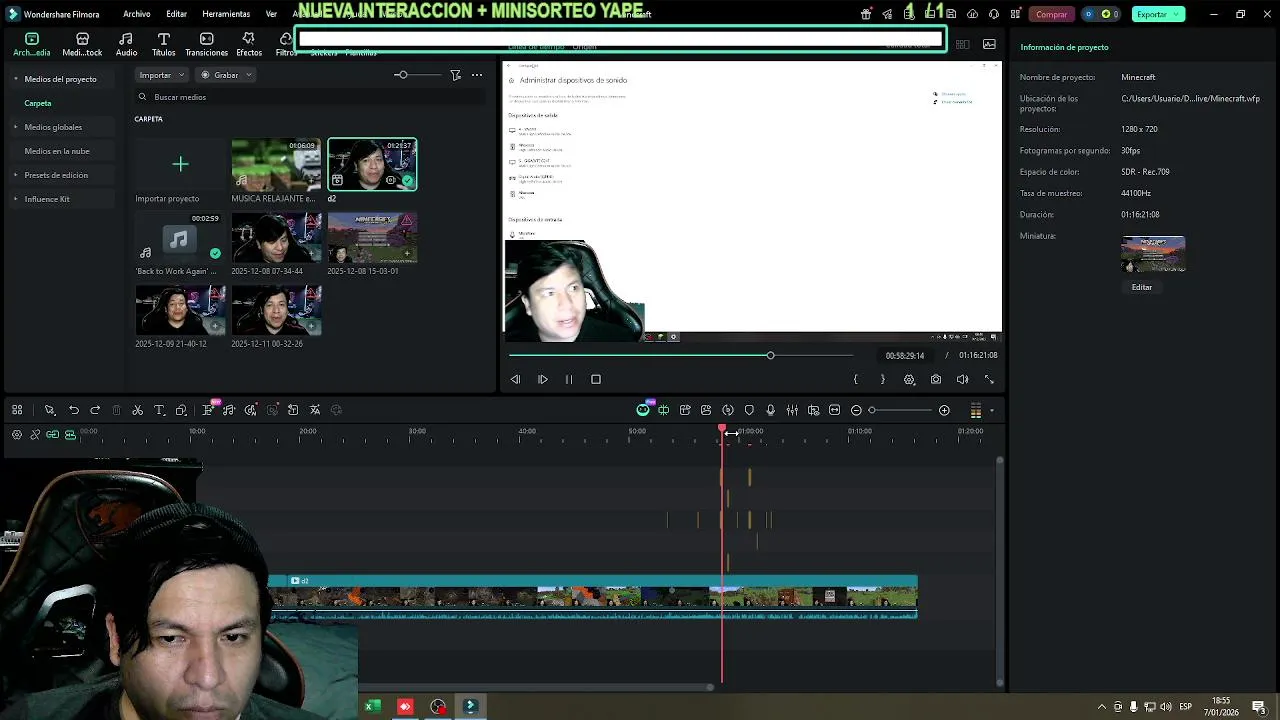The width and height of the screenshot is (1280, 720).
Task: Expand Medios del proyecto tree
Action: pyautogui.click(x=16, y=79)
